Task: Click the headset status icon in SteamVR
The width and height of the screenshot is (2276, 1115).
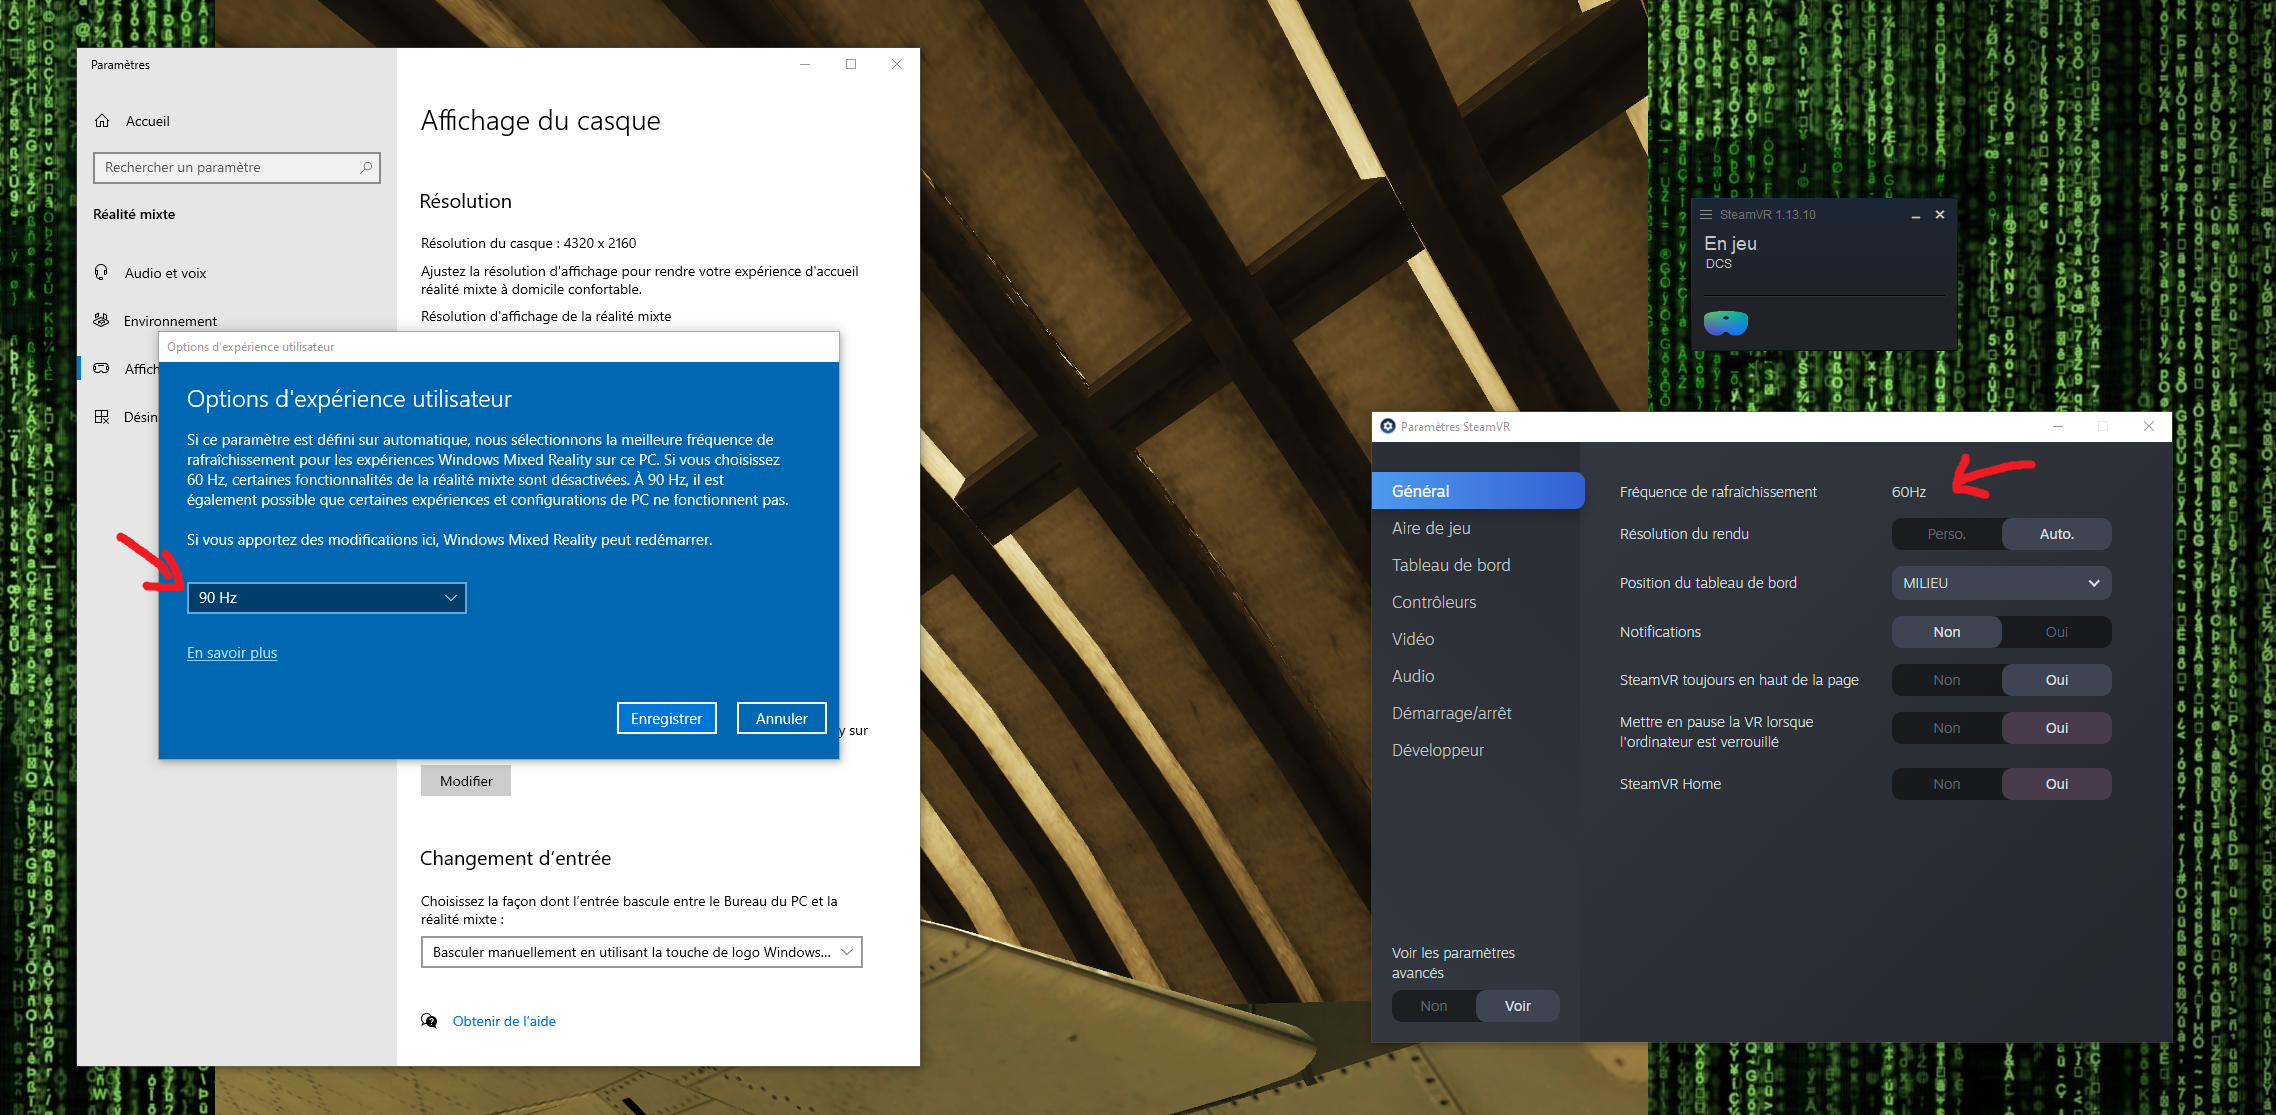Action: tap(1726, 323)
